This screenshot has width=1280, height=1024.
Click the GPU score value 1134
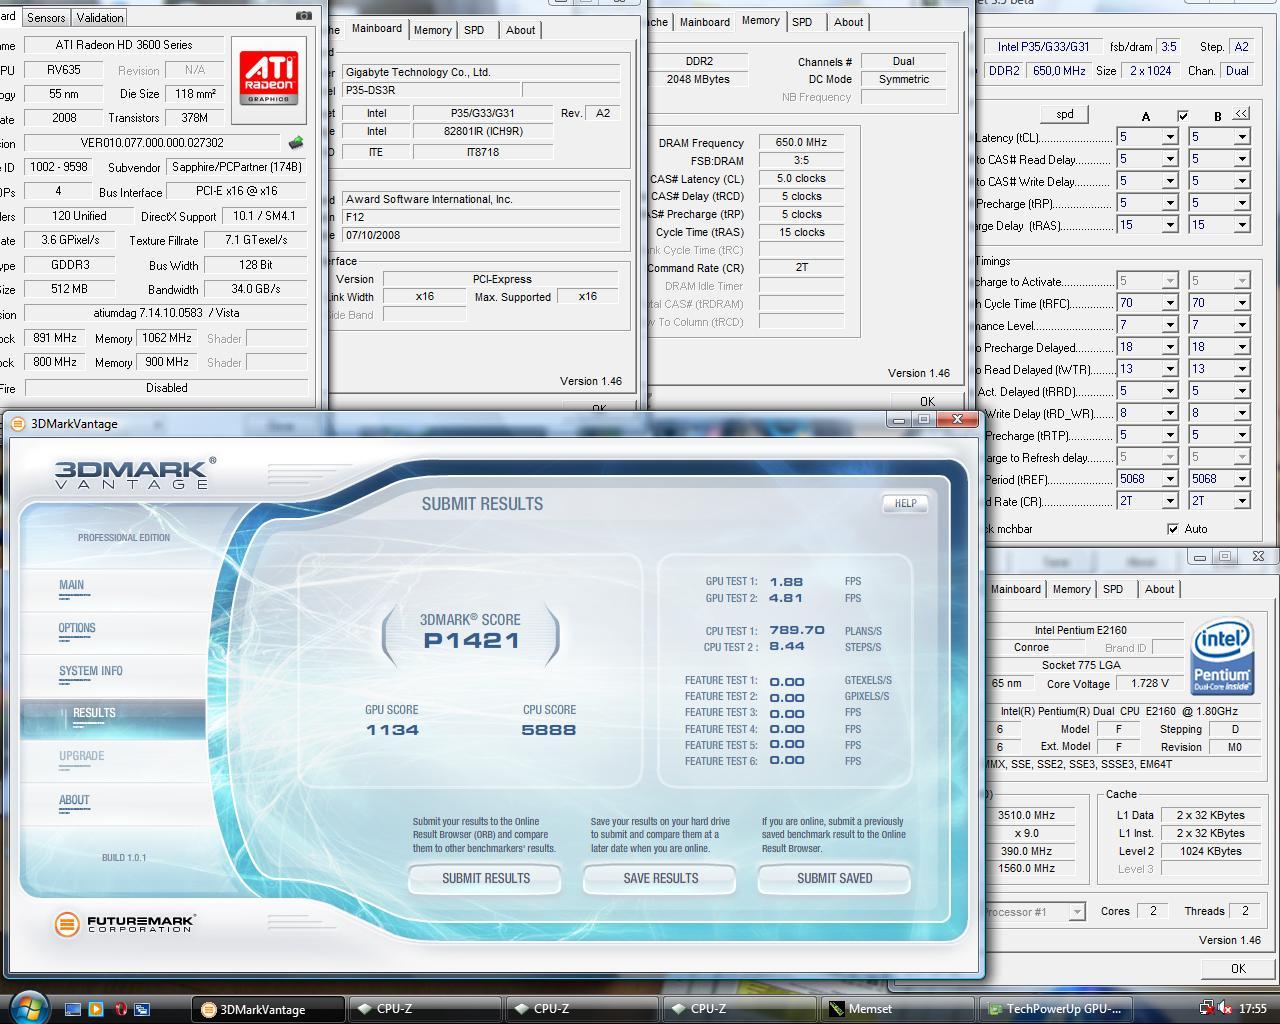[x=392, y=730]
